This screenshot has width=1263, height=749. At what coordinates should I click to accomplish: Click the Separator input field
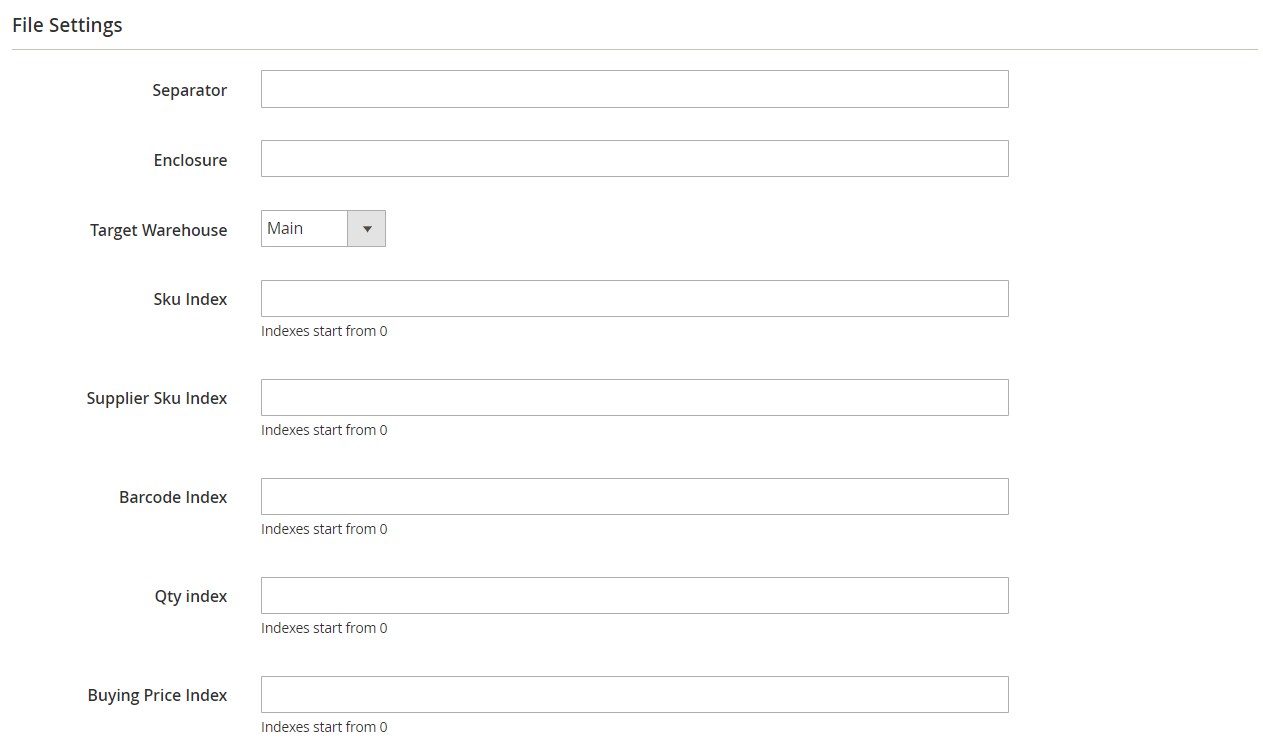pos(634,89)
